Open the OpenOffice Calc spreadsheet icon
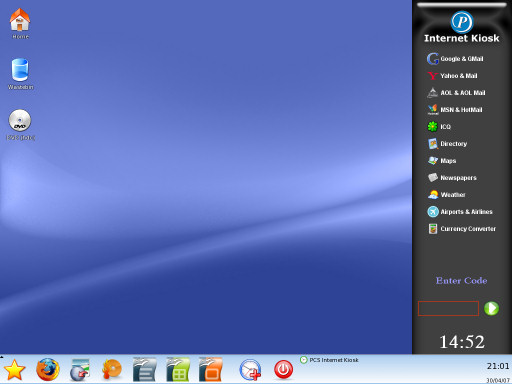 (178, 369)
